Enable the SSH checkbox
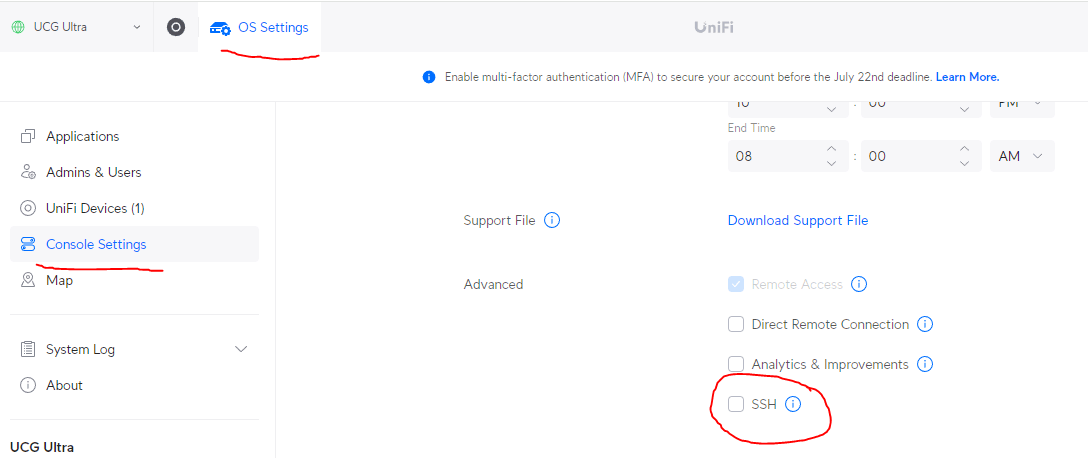Screen dimensions: 1088x458 (736, 404)
